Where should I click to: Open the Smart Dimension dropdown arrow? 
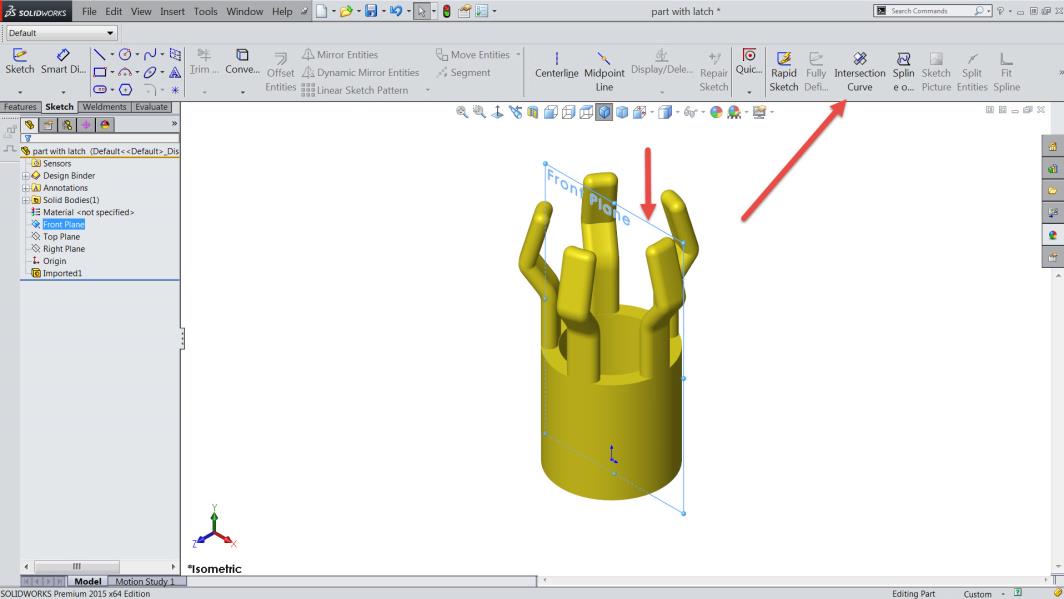(63, 92)
